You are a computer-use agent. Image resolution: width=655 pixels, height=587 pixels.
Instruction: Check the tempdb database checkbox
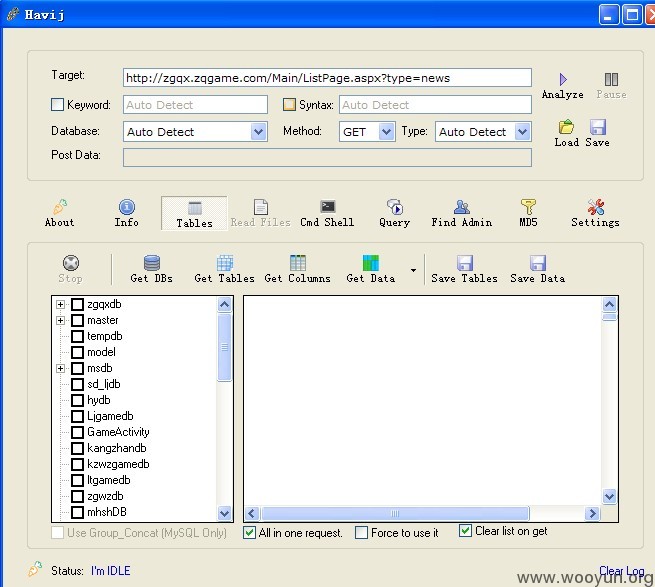pyautogui.click(x=77, y=336)
